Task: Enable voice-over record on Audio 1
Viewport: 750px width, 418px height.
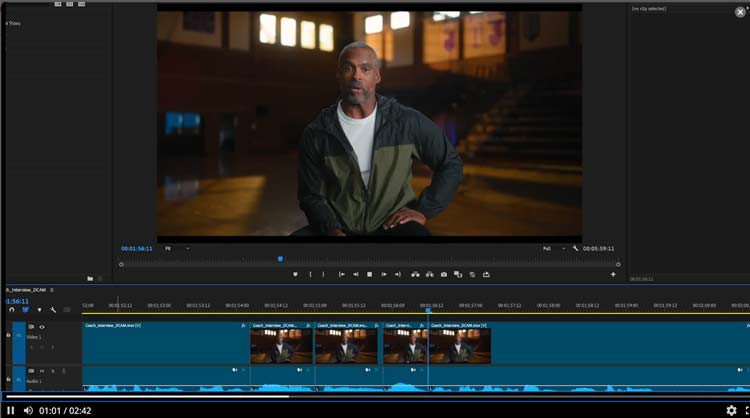Action: click(64, 371)
